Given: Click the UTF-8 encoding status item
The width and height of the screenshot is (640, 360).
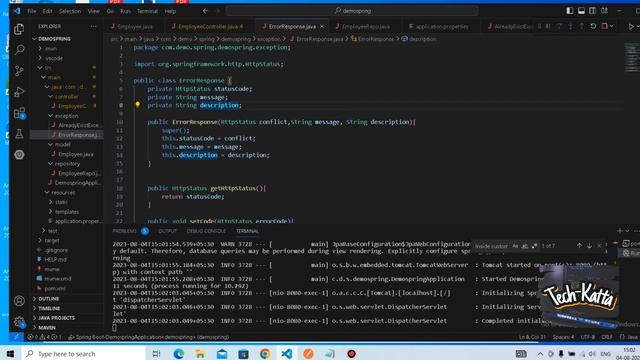Looking at the screenshot, I should point(588,337).
